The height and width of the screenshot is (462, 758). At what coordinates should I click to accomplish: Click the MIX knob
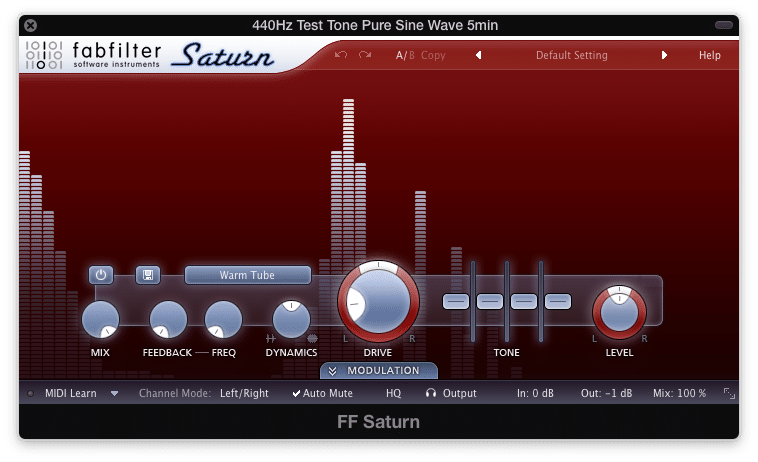[x=100, y=319]
